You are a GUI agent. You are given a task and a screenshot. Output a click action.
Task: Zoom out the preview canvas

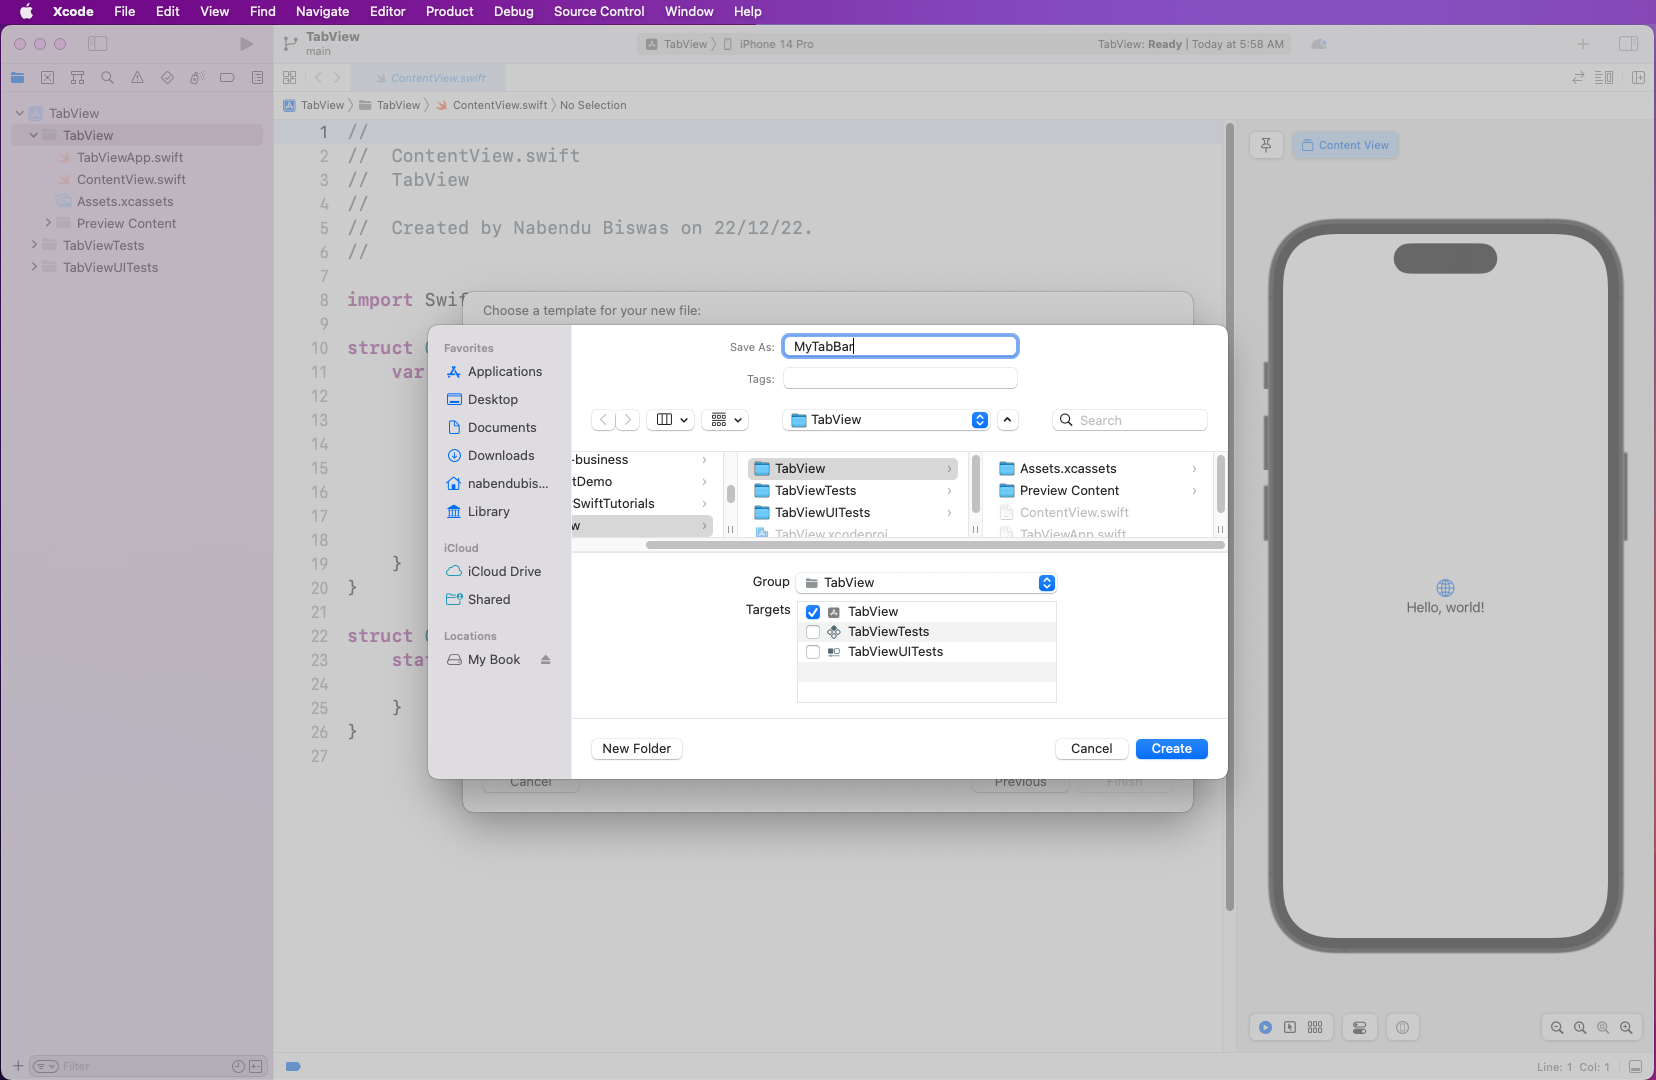coord(1557,1028)
